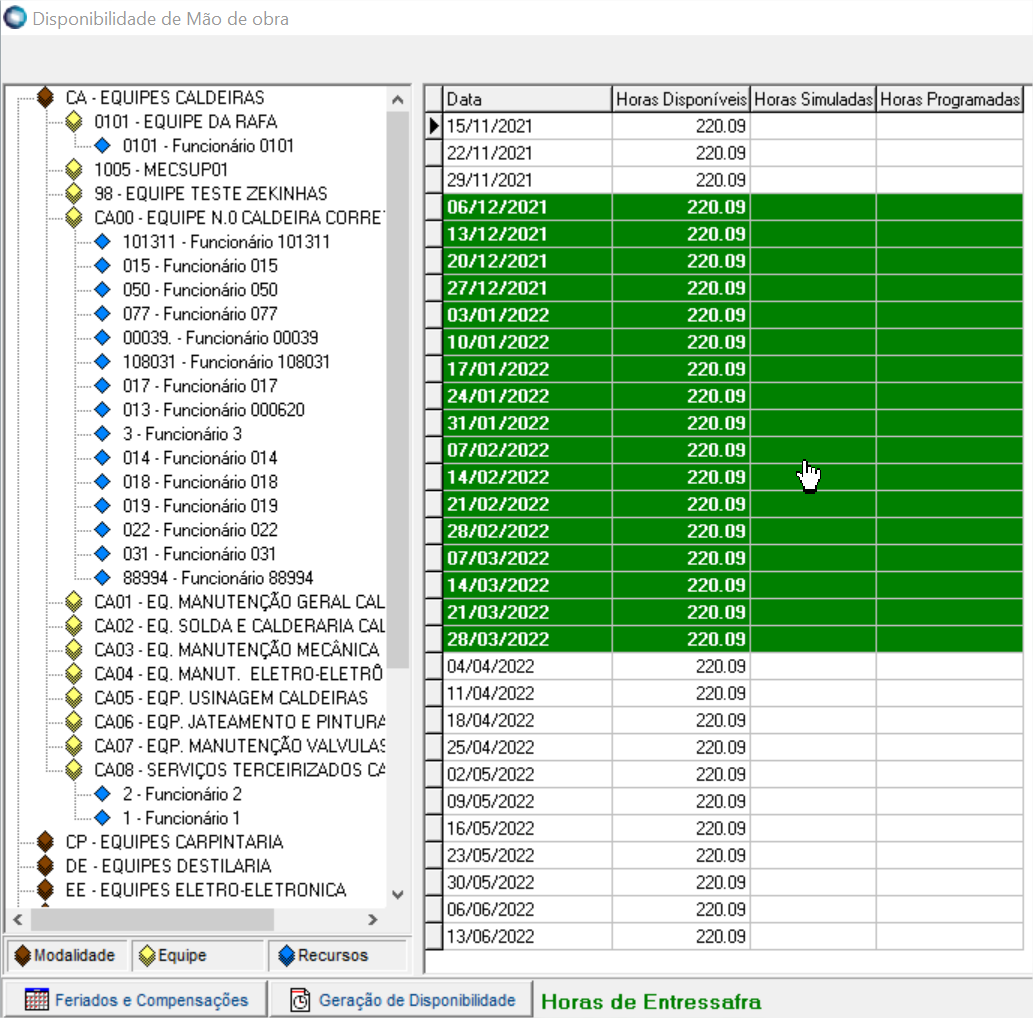Screen dimensions: 1033x1018
Task: Click blue diamond icon of Funcionário 000620
Action: tap(102, 410)
